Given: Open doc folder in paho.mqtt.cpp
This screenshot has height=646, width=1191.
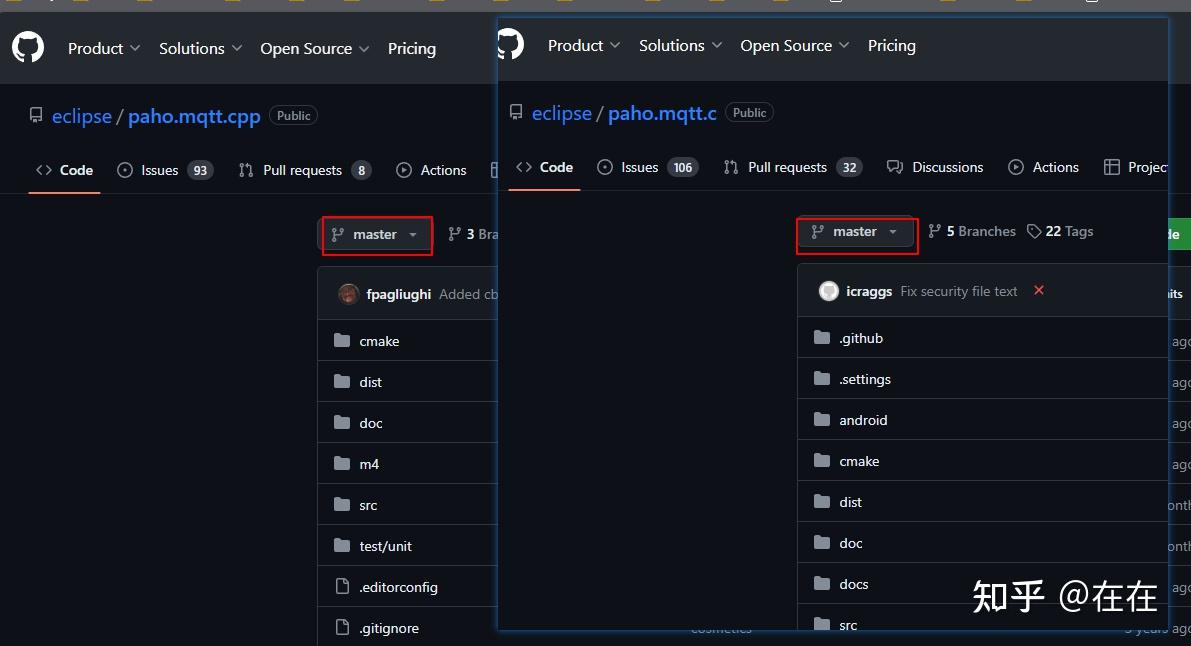Looking at the screenshot, I should [x=371, y=423].
